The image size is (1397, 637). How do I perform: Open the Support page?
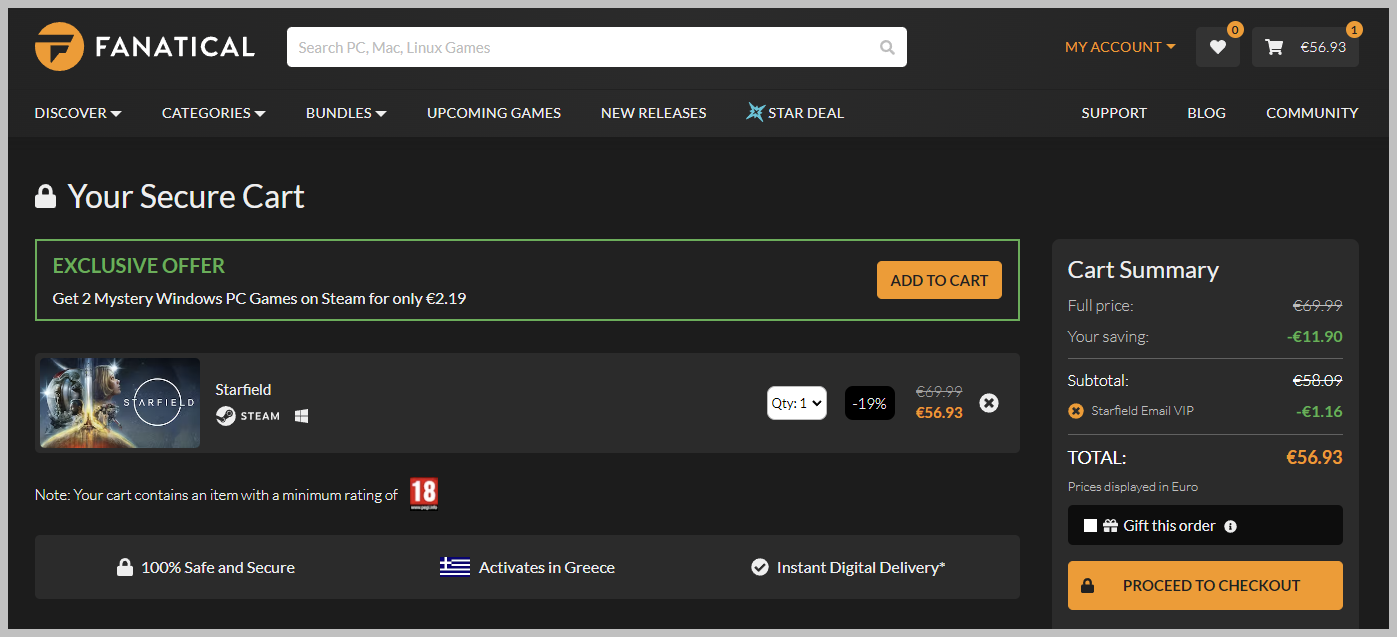click(1114, 113)
